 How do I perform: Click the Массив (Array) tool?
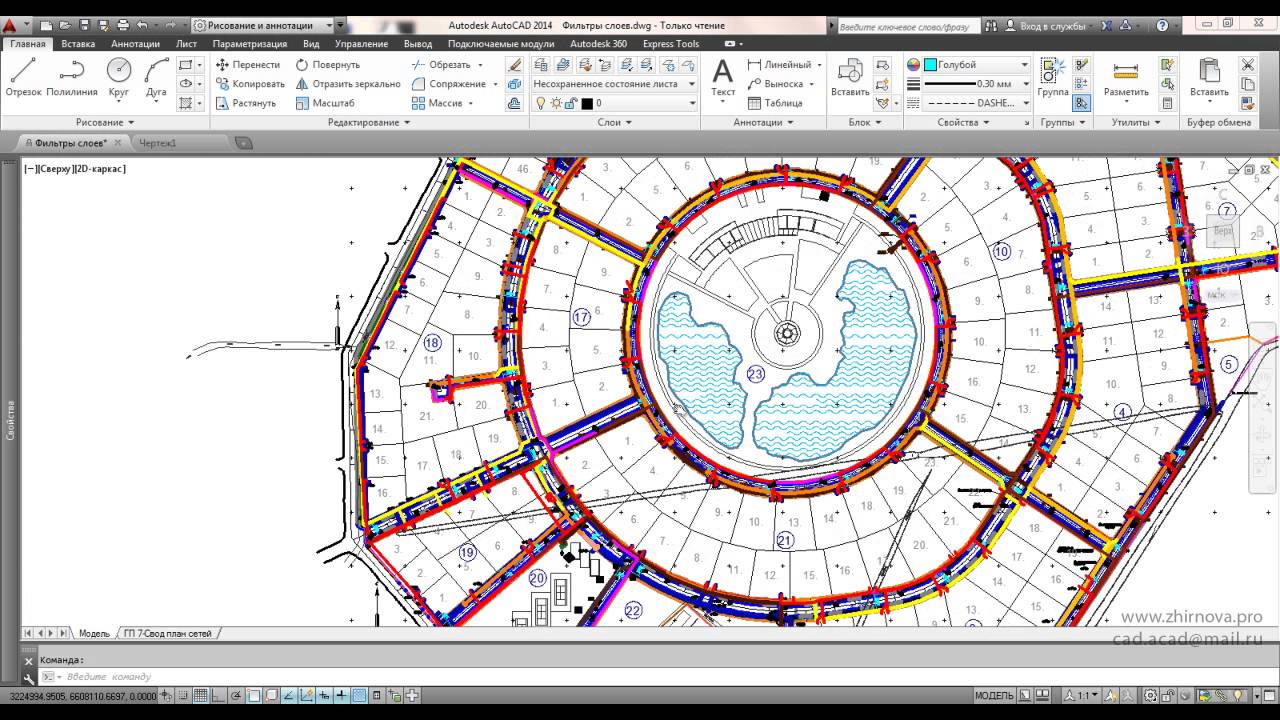pos(437,103)
